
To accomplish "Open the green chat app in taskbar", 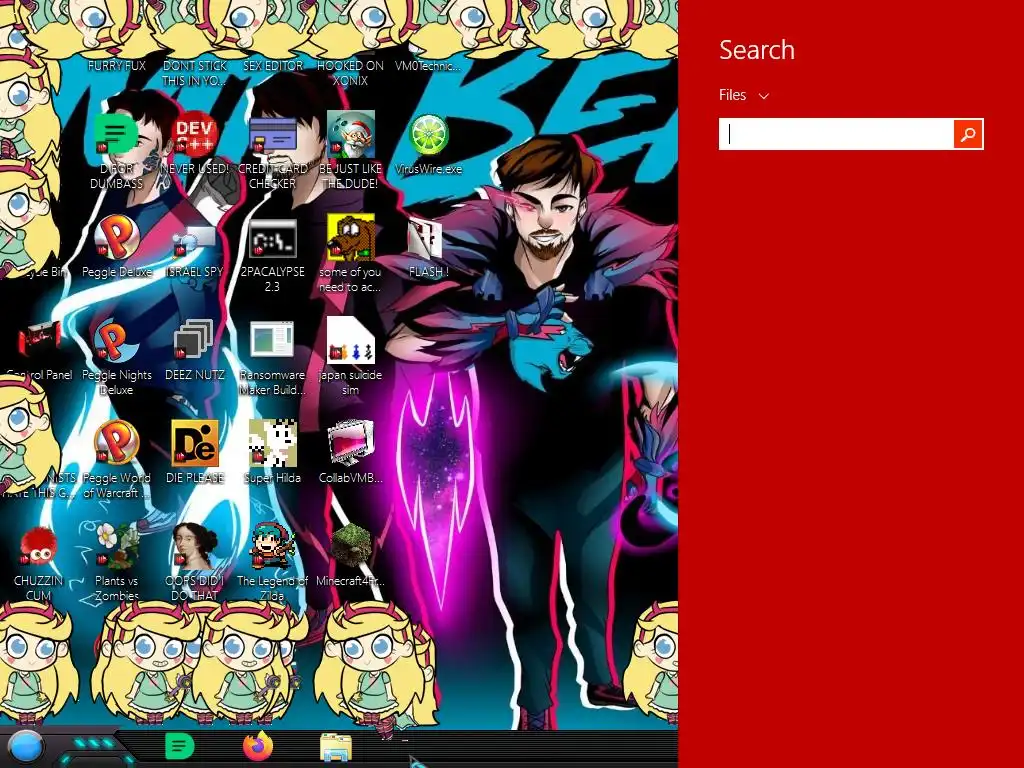I will (180, 746).
